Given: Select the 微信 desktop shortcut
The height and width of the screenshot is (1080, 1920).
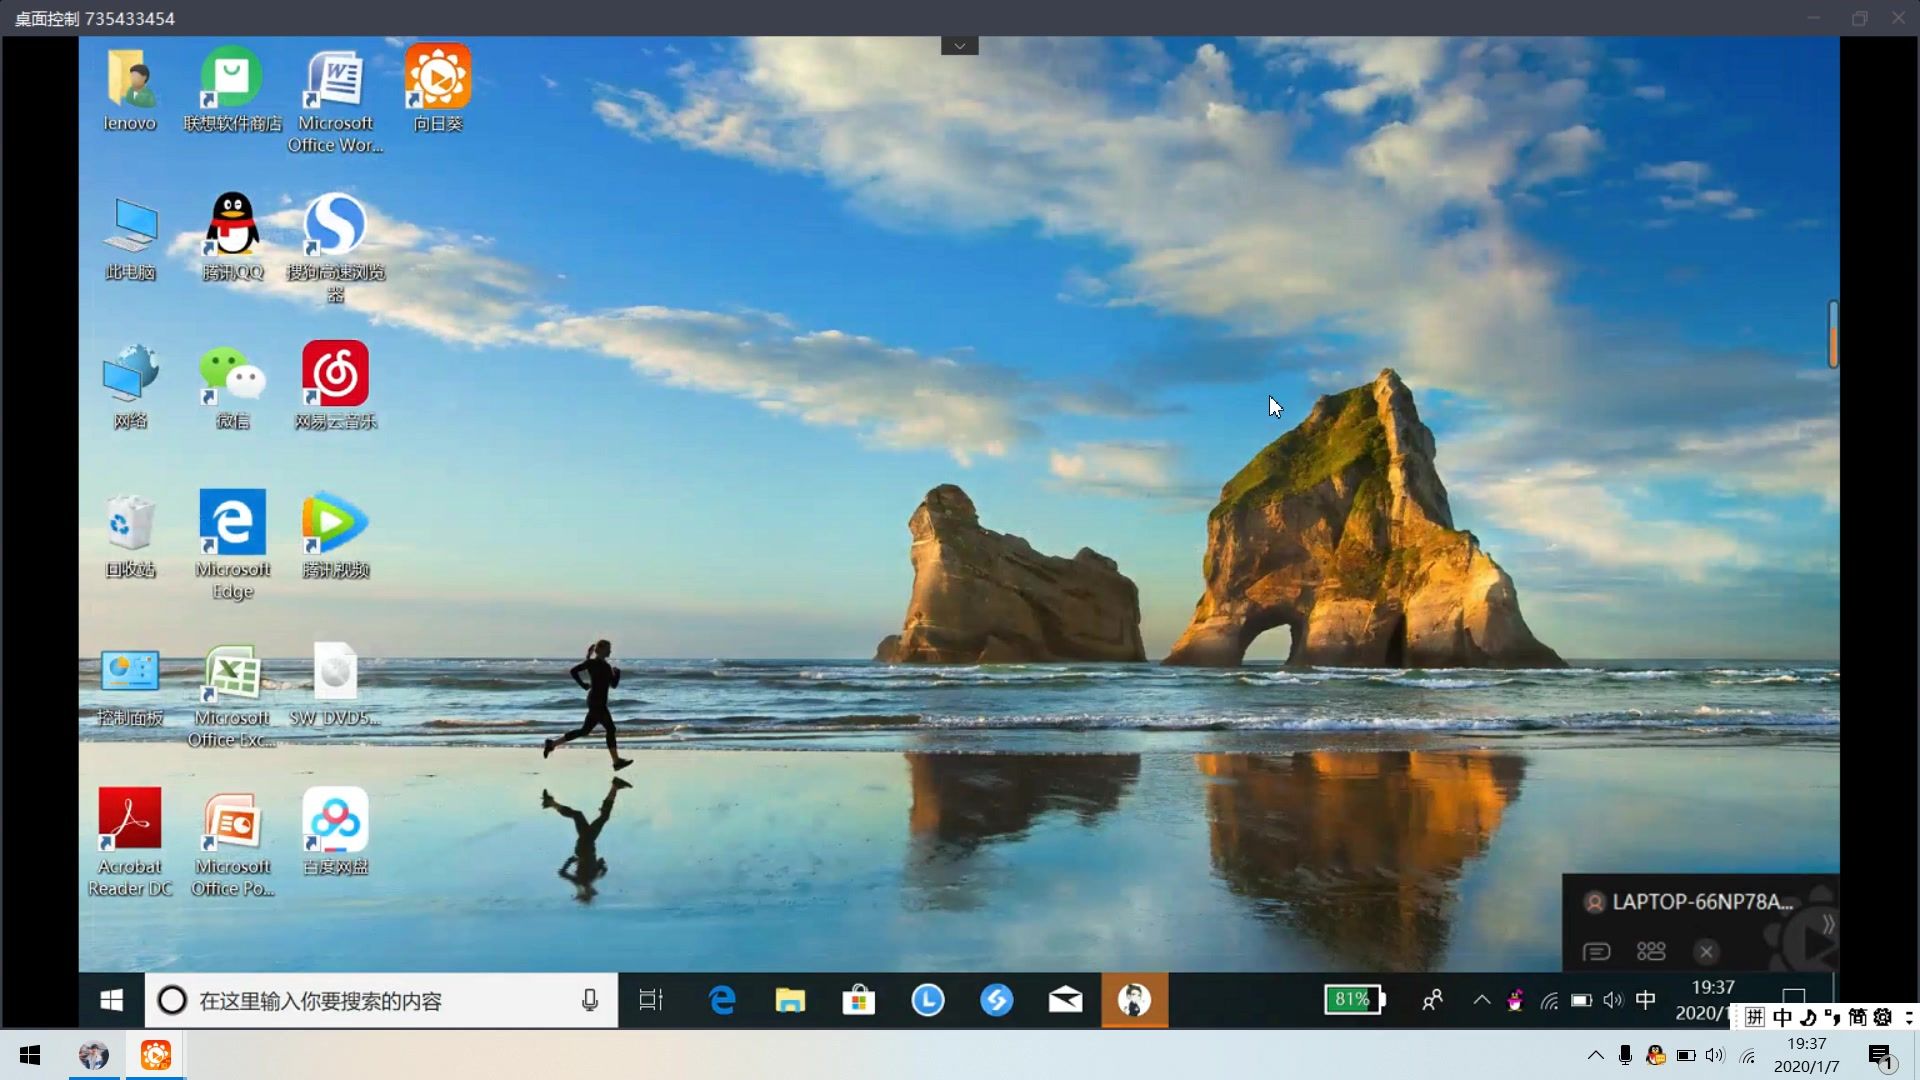Looking at the screenshot, I should pyautogui.click(x=232, y=387).
